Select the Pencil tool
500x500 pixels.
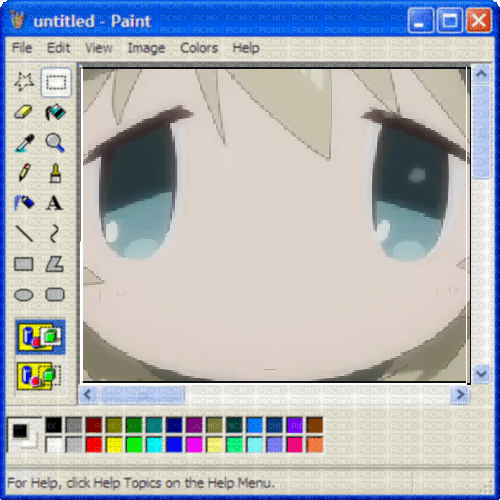(24, 173)
